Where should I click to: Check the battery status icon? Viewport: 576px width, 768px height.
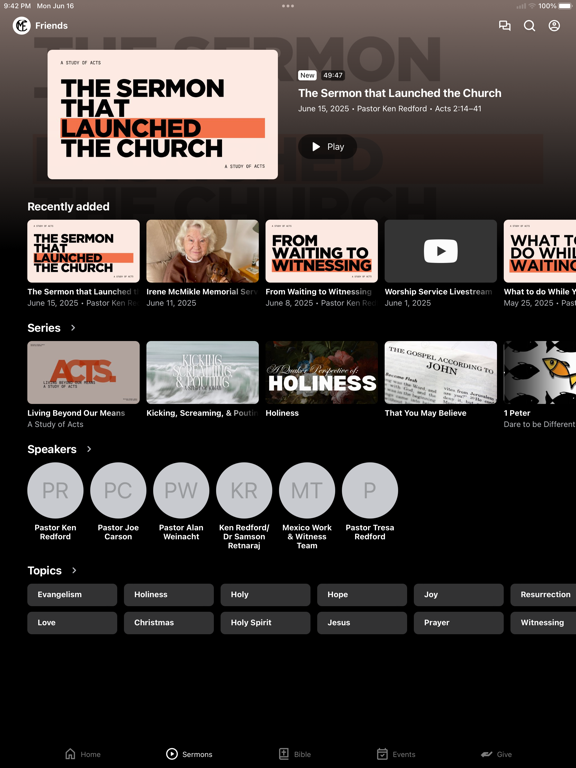tap(565, 6)
